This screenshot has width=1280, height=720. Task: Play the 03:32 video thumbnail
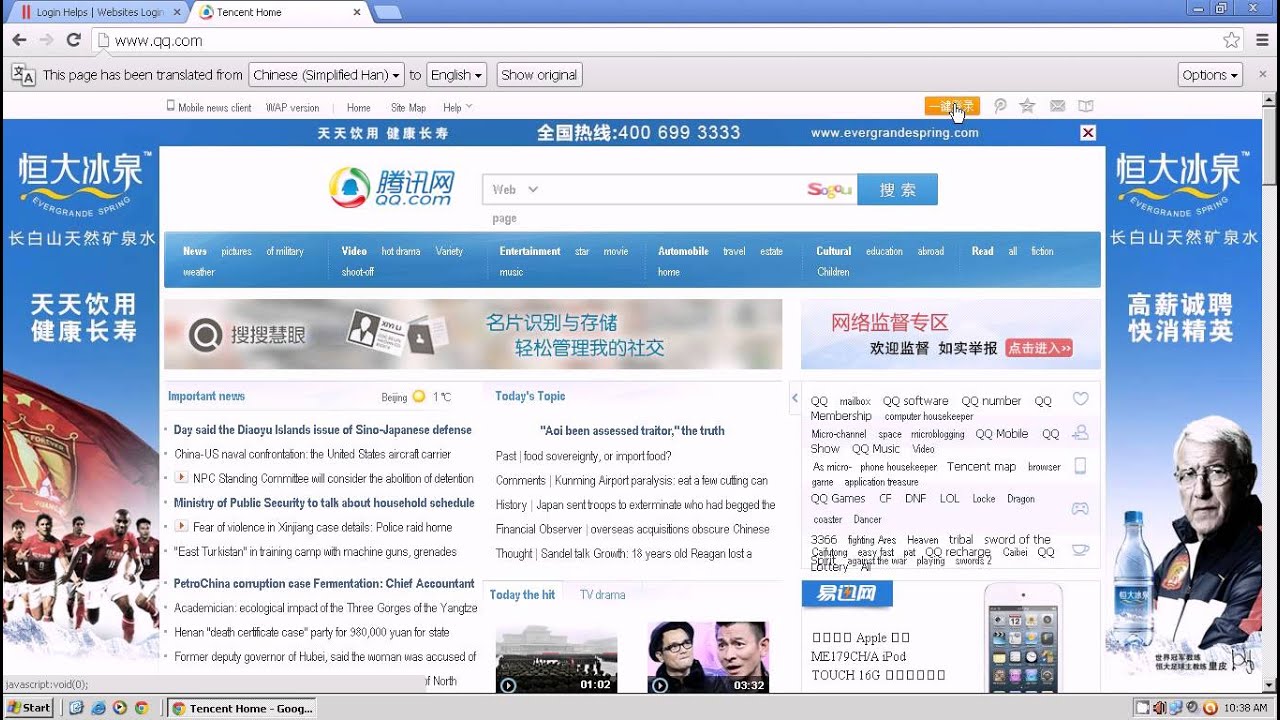[x=708, y=657]
